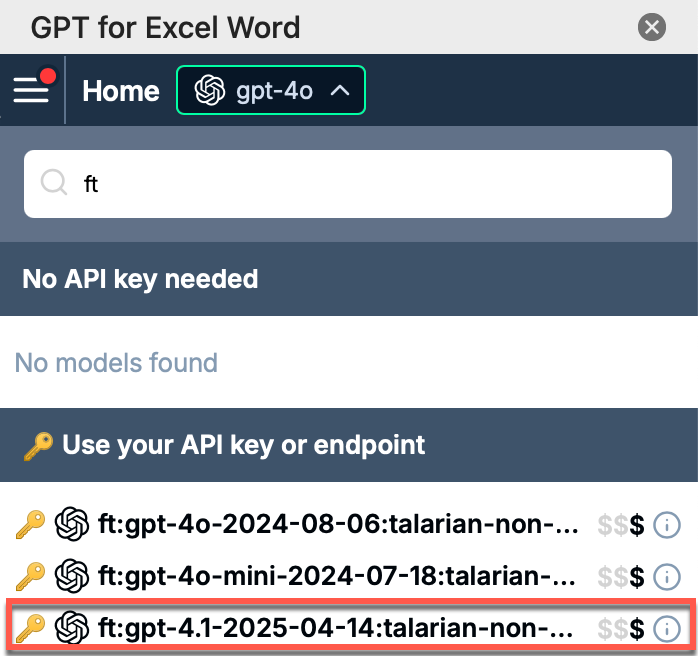
Task: Click the OpenAI logo in the gpt-4o selector
Action: pos(209,91)
